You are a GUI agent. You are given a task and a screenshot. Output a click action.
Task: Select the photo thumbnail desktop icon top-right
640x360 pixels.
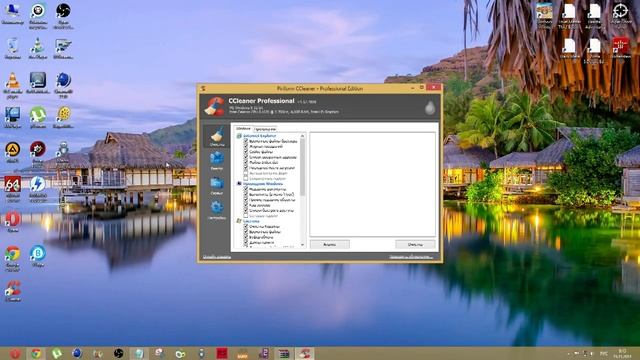[x=544, y=15]
